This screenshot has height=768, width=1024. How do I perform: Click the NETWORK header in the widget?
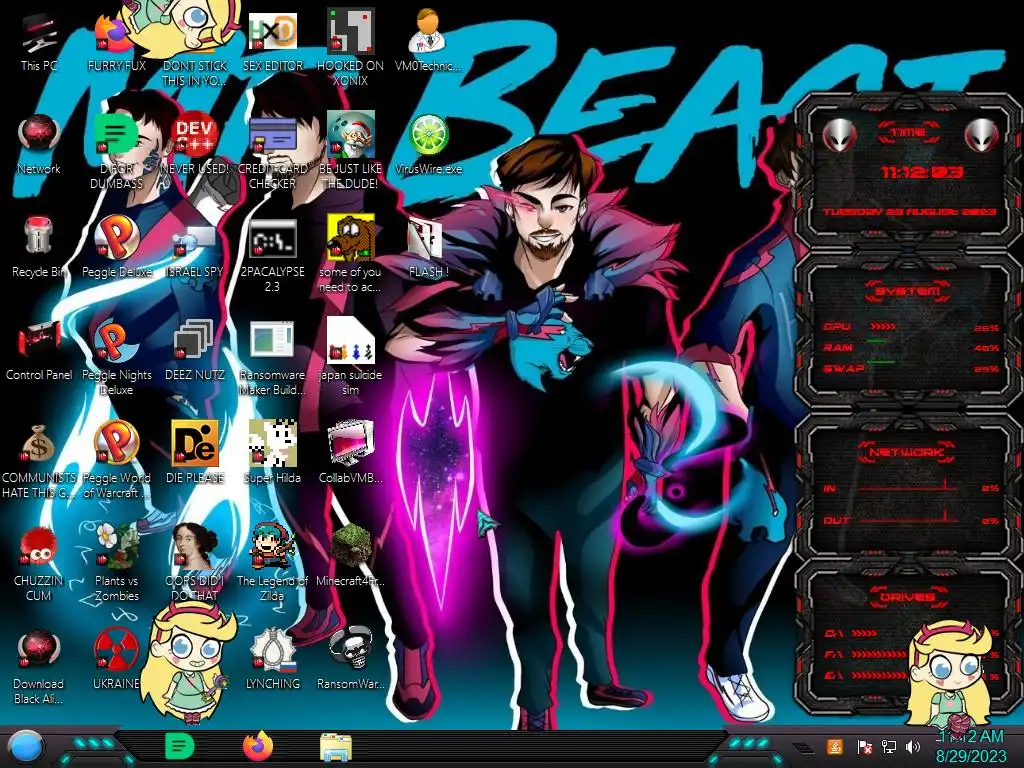[908, 452]
